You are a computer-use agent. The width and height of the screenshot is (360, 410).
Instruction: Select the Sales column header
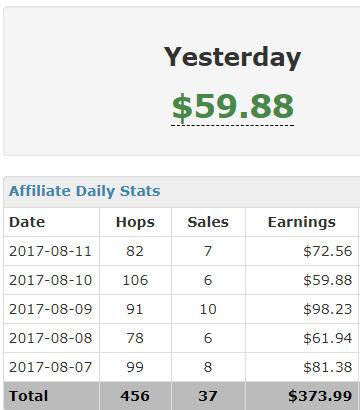pyautogui.click(x=208, y=222)
